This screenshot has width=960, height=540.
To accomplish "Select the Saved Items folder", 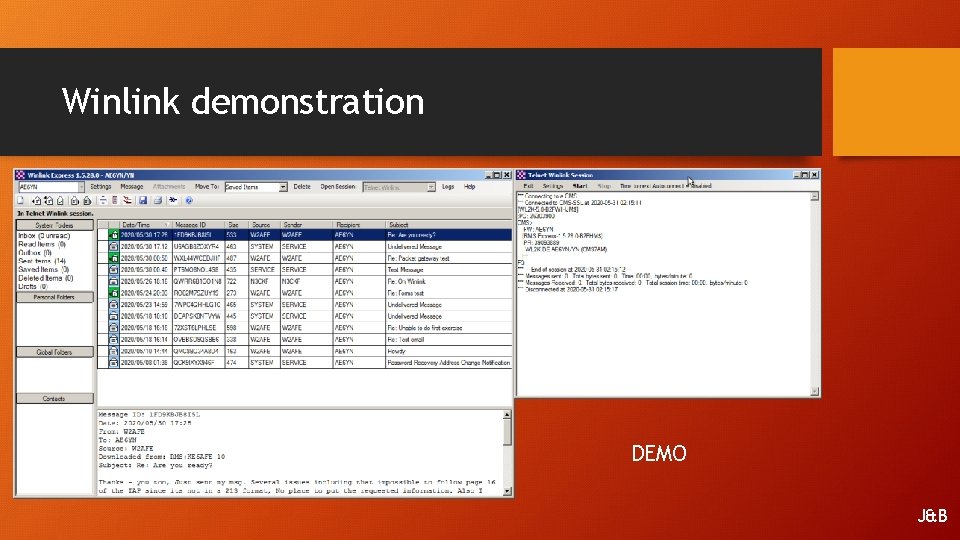I will coord(43,269).
